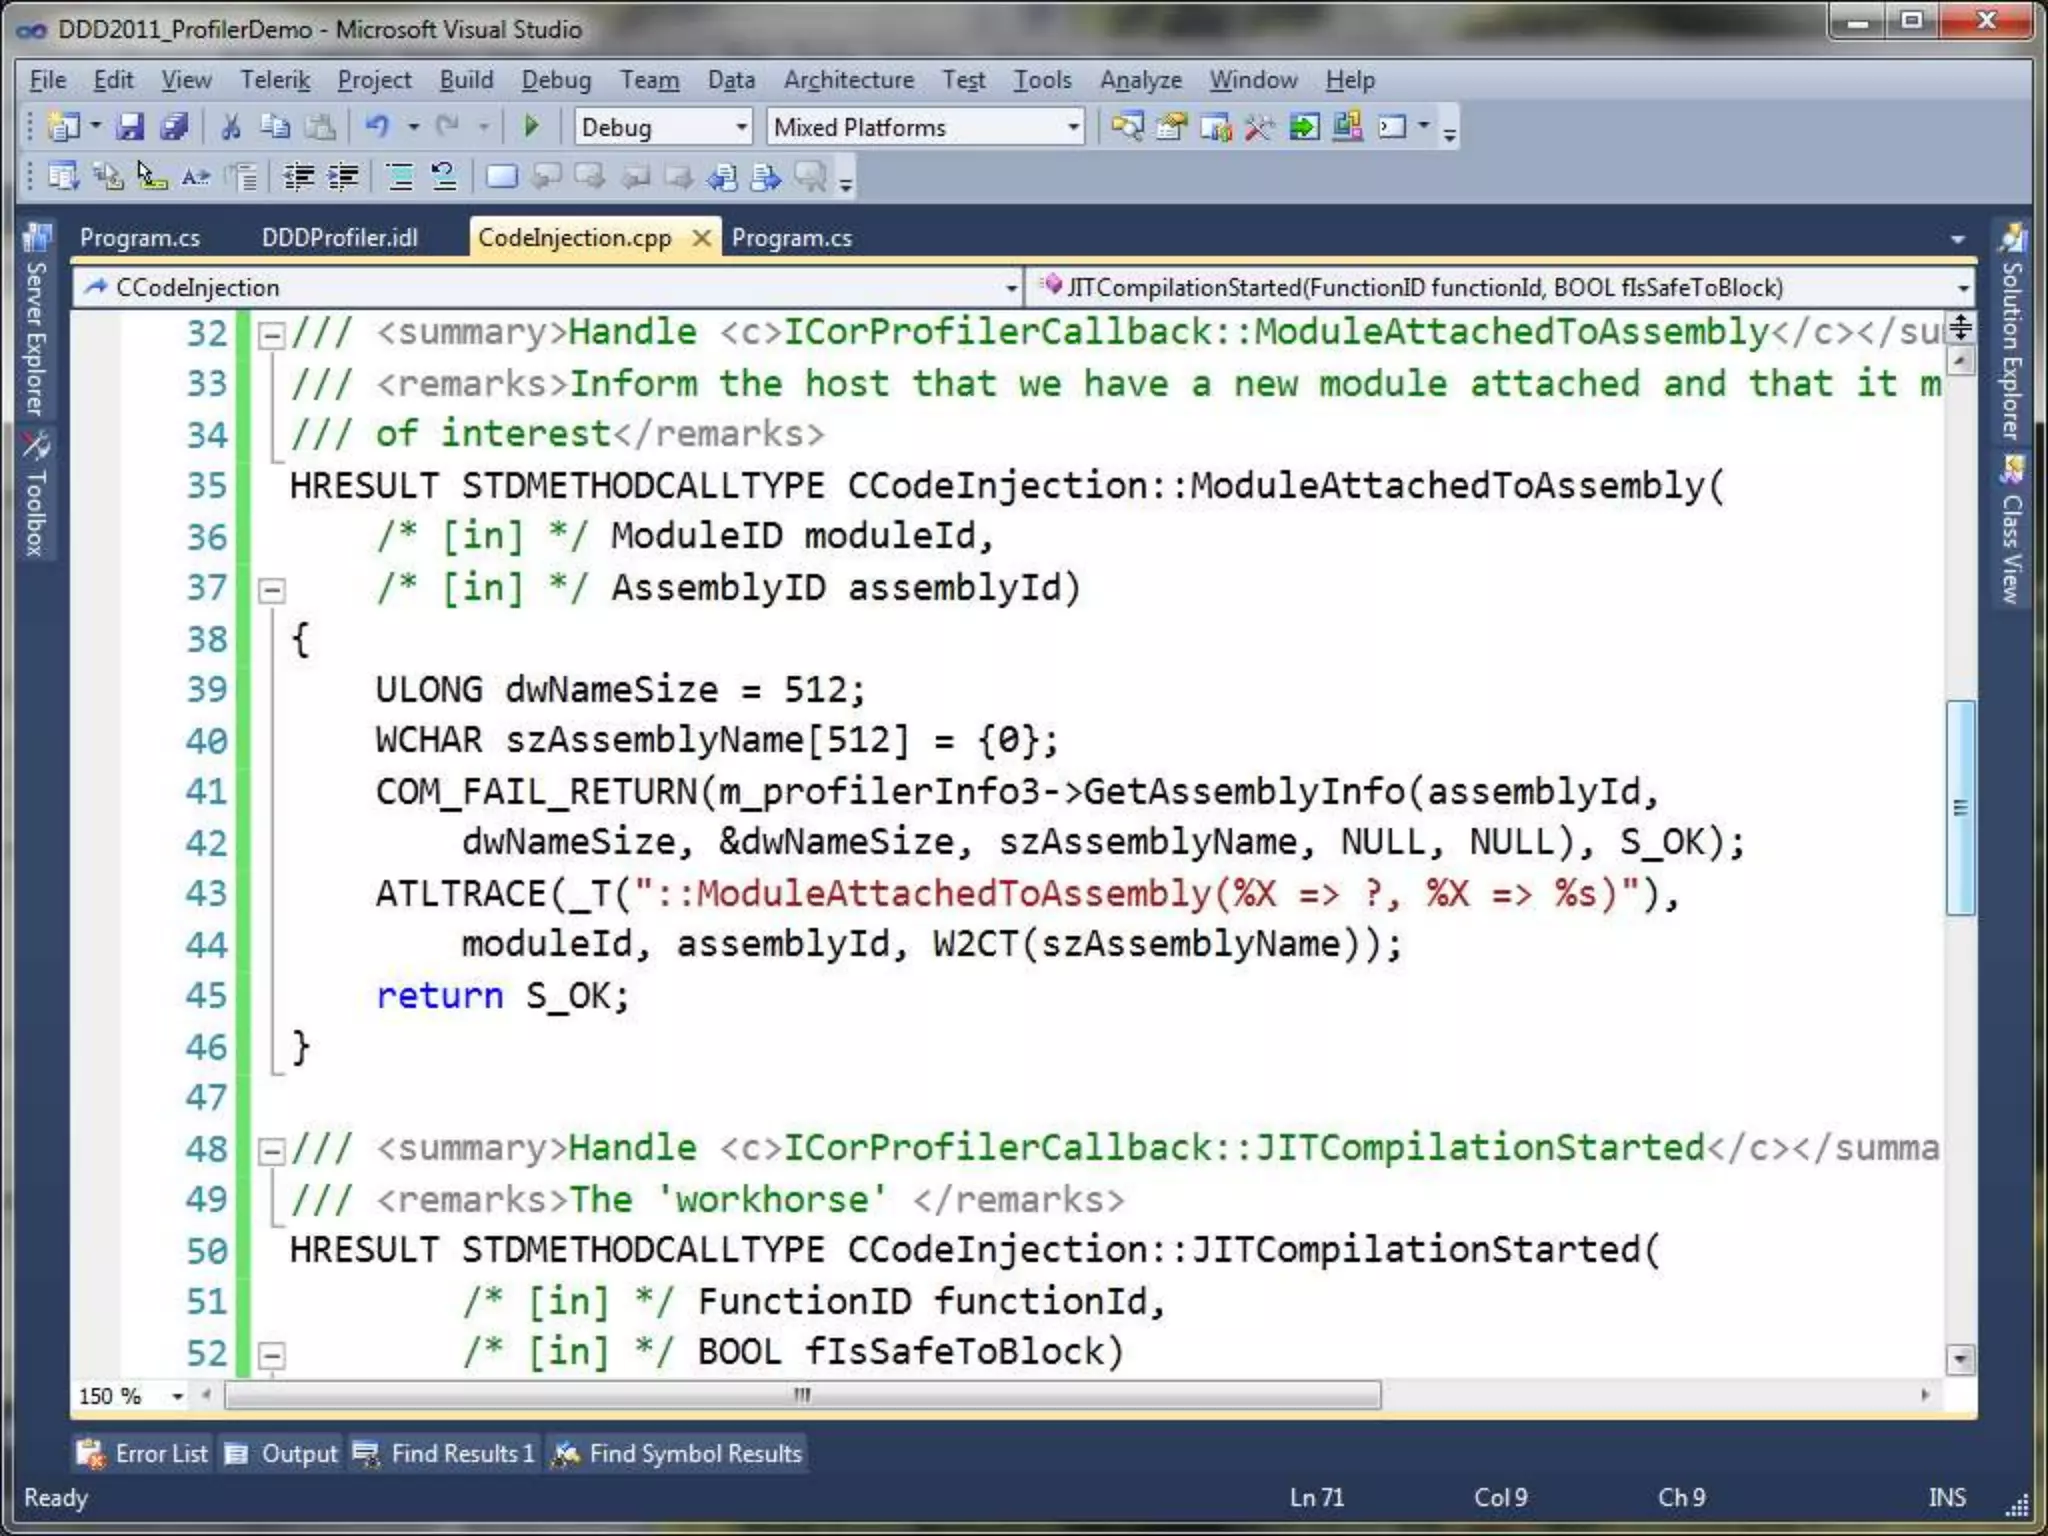Expand the Toolbox side tab
This screenshot has width=2048, height=1536.
click(x=36, y=493)
